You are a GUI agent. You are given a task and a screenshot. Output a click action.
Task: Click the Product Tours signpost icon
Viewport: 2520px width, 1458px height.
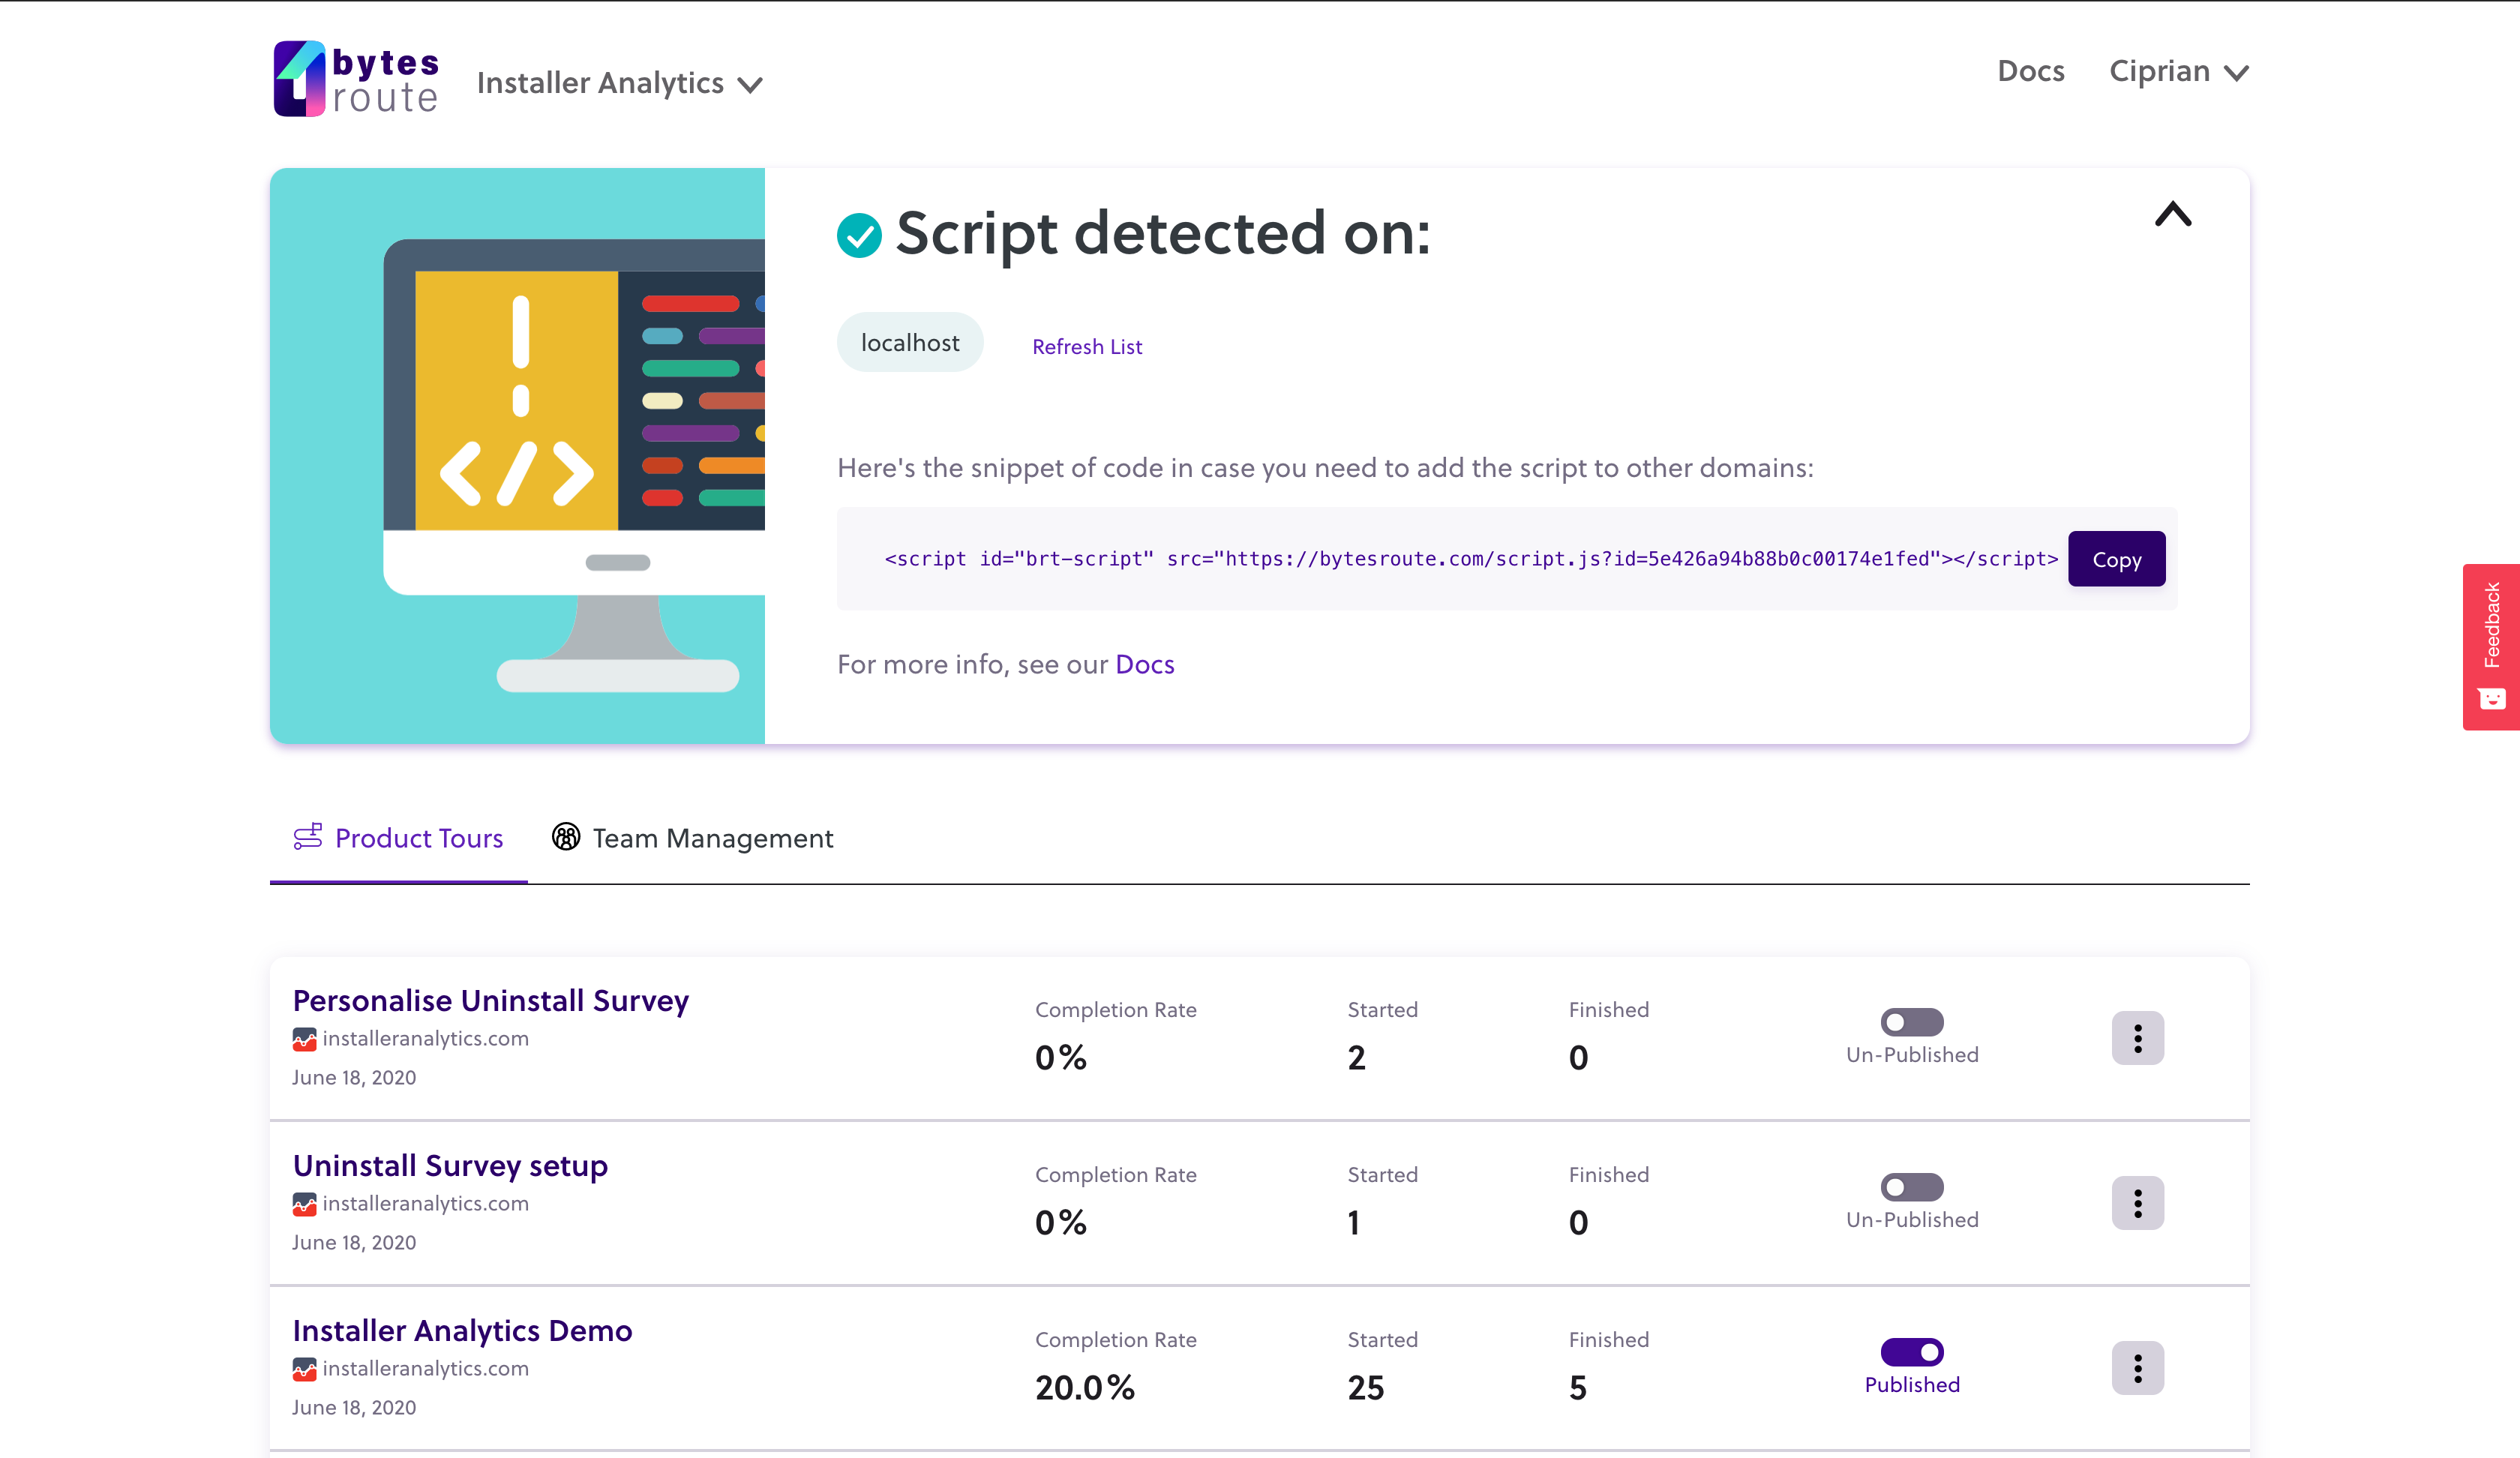[307, 837]
